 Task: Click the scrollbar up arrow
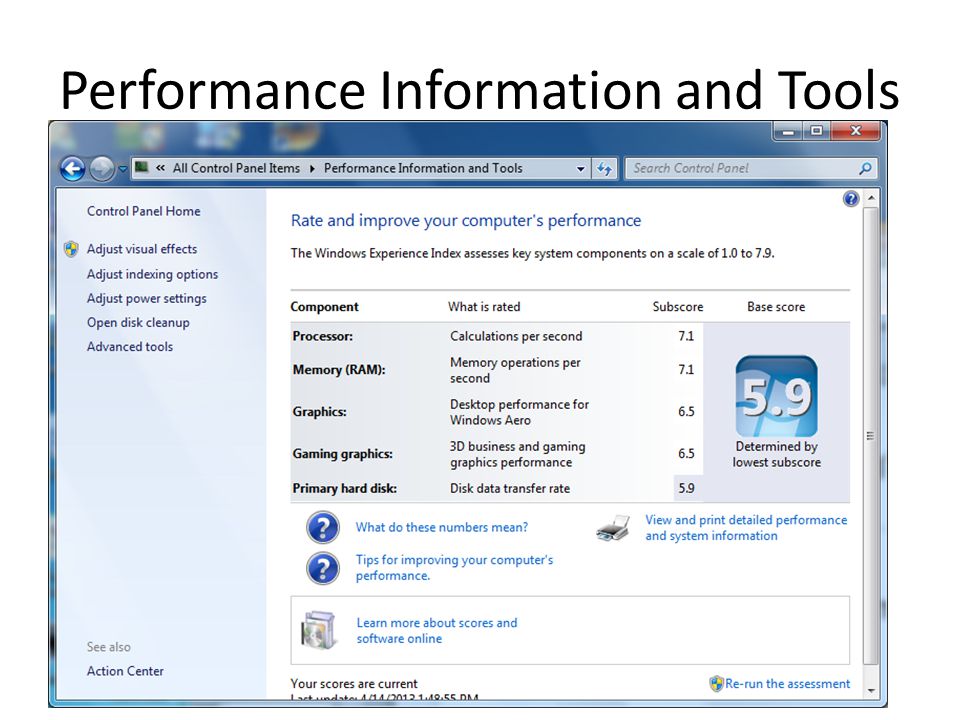click(871, 198)
